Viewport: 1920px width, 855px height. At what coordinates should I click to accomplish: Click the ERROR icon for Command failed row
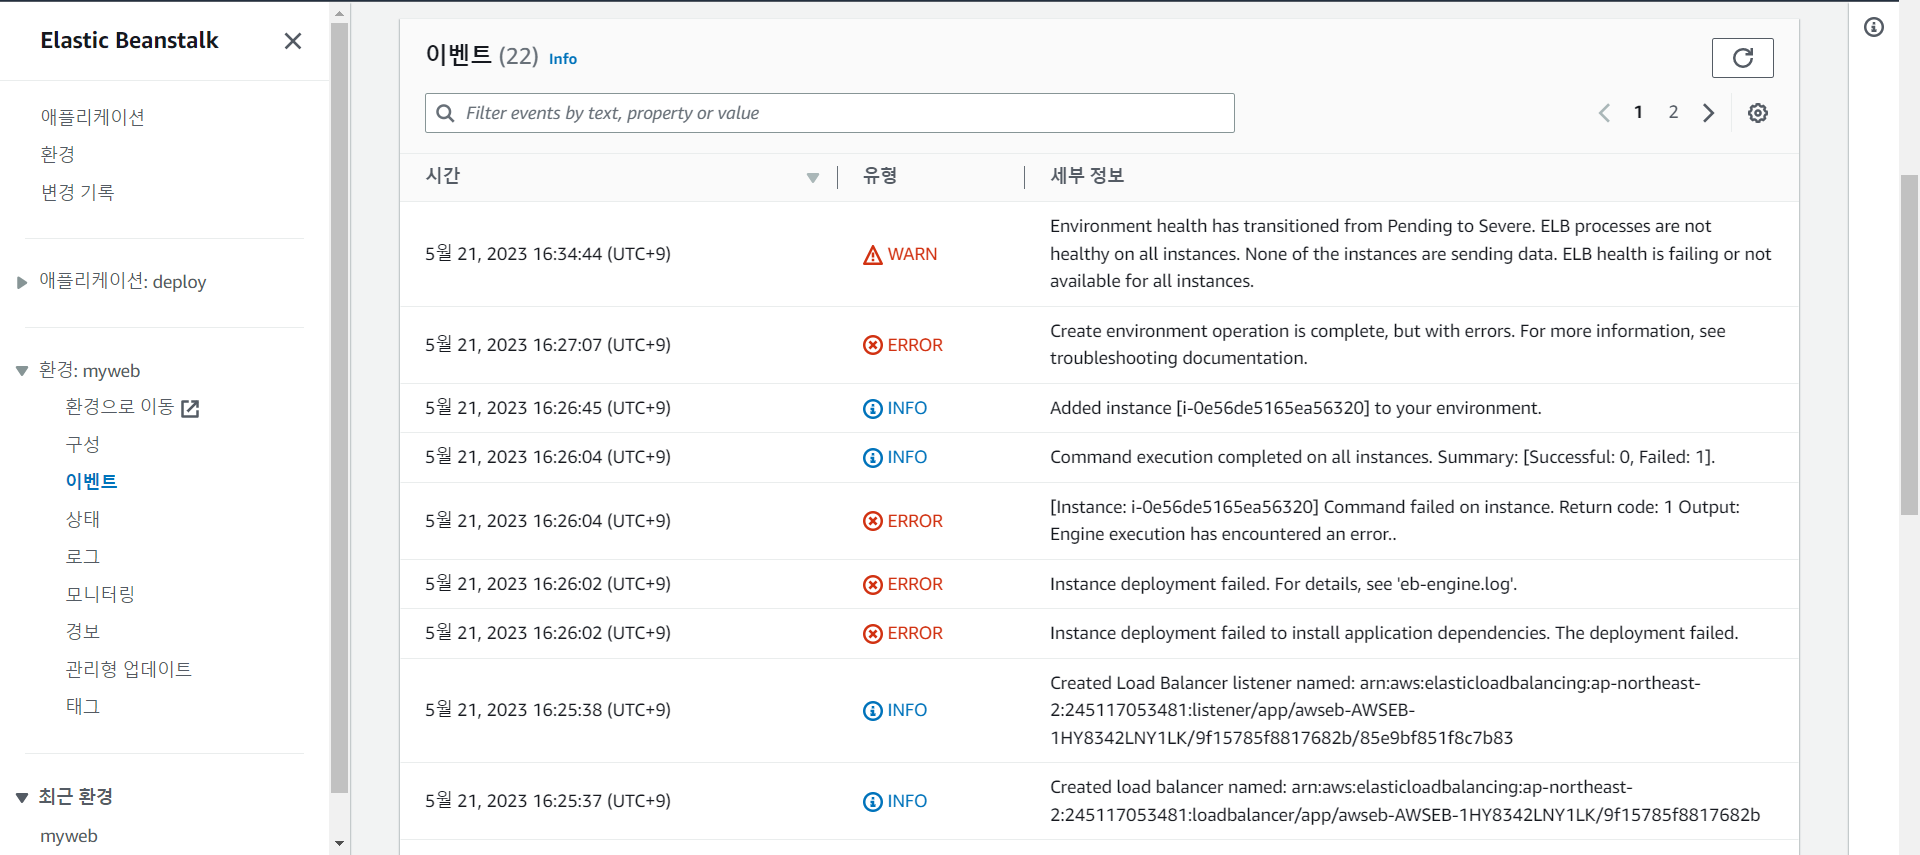click(873, 521)
